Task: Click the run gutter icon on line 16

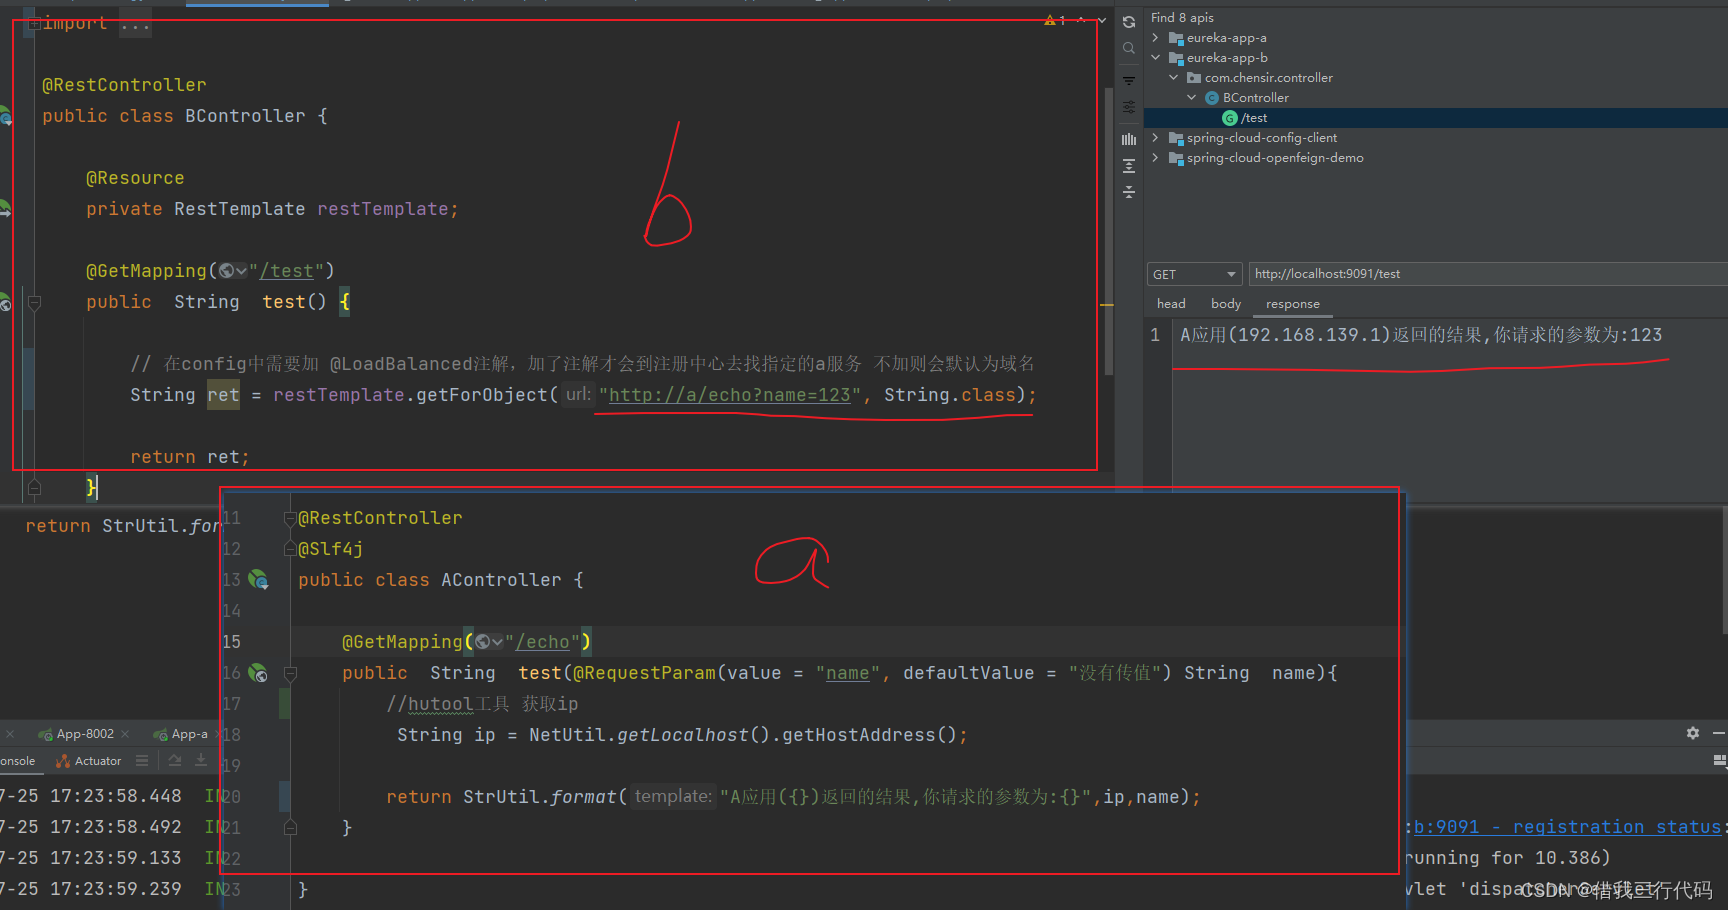Action: (x=258, y=673)
